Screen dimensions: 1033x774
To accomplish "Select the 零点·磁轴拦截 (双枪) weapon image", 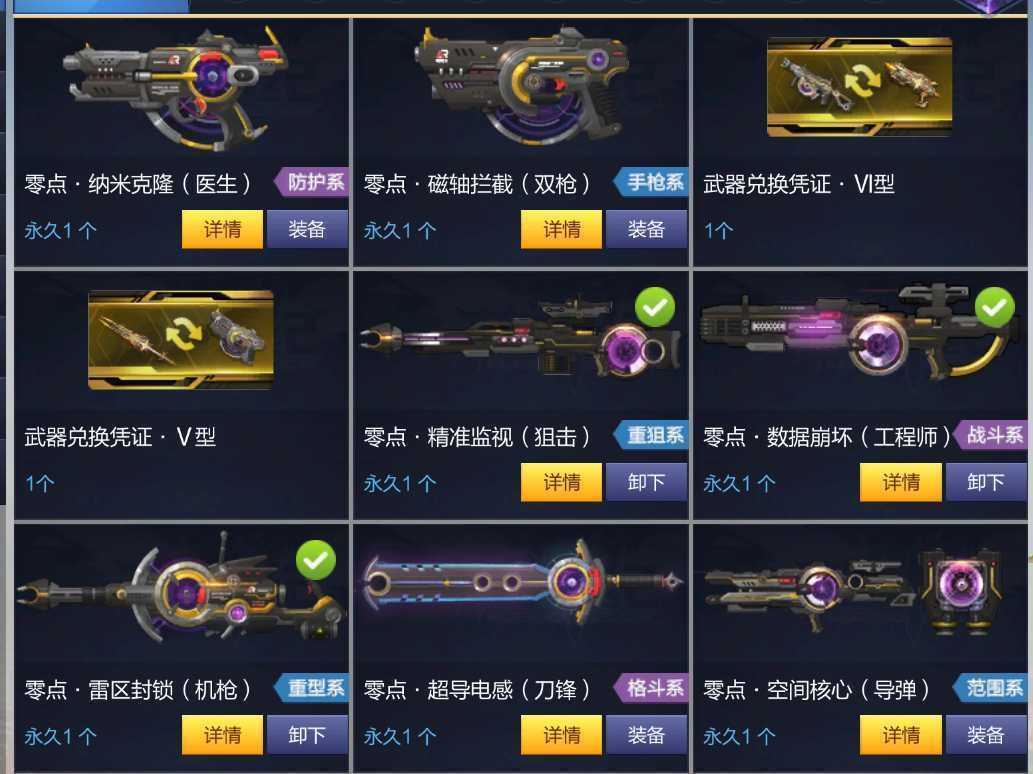I will (x=522, y=84).
